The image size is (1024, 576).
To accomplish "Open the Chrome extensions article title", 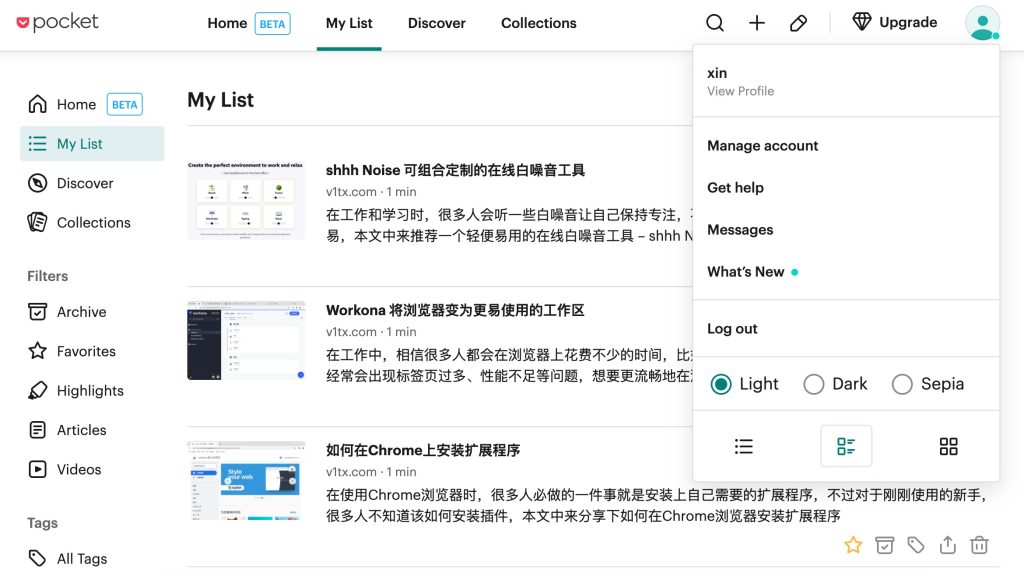I will point(423,450).
